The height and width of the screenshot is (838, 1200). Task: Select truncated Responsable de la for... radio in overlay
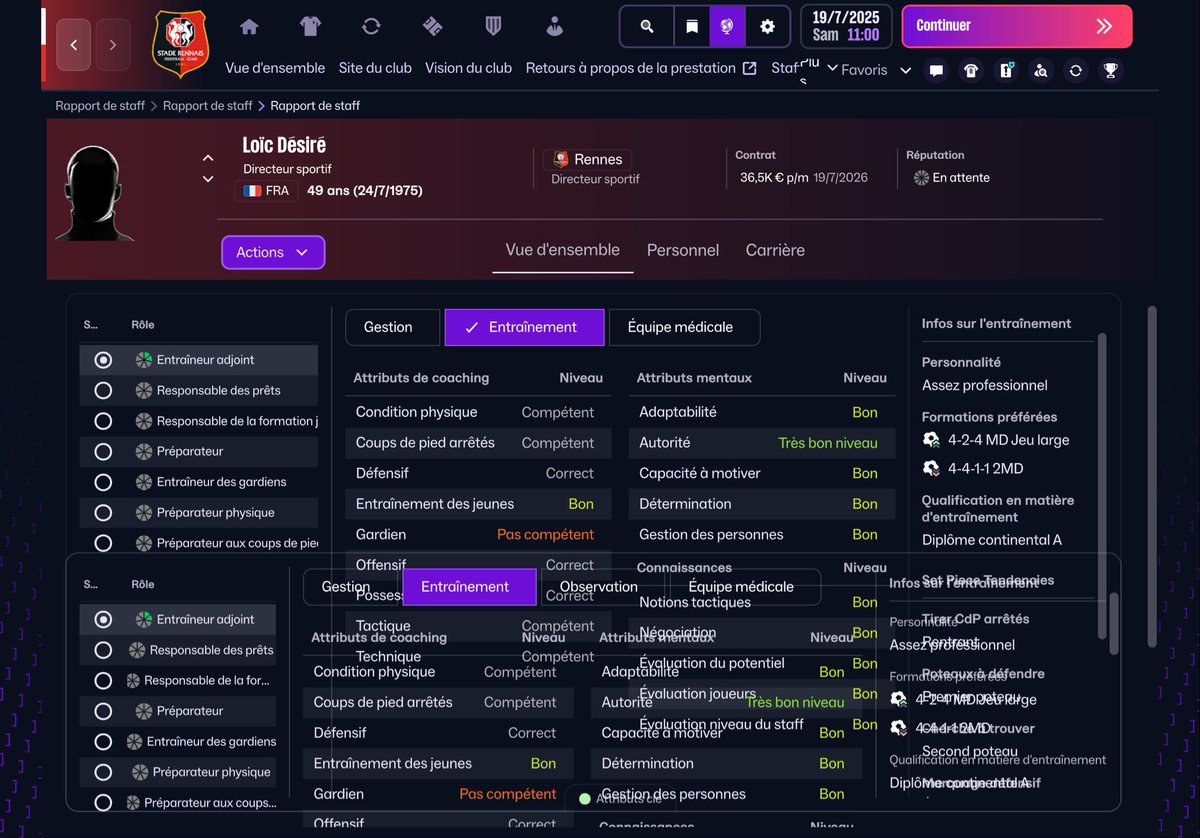[x=103, y=681]
